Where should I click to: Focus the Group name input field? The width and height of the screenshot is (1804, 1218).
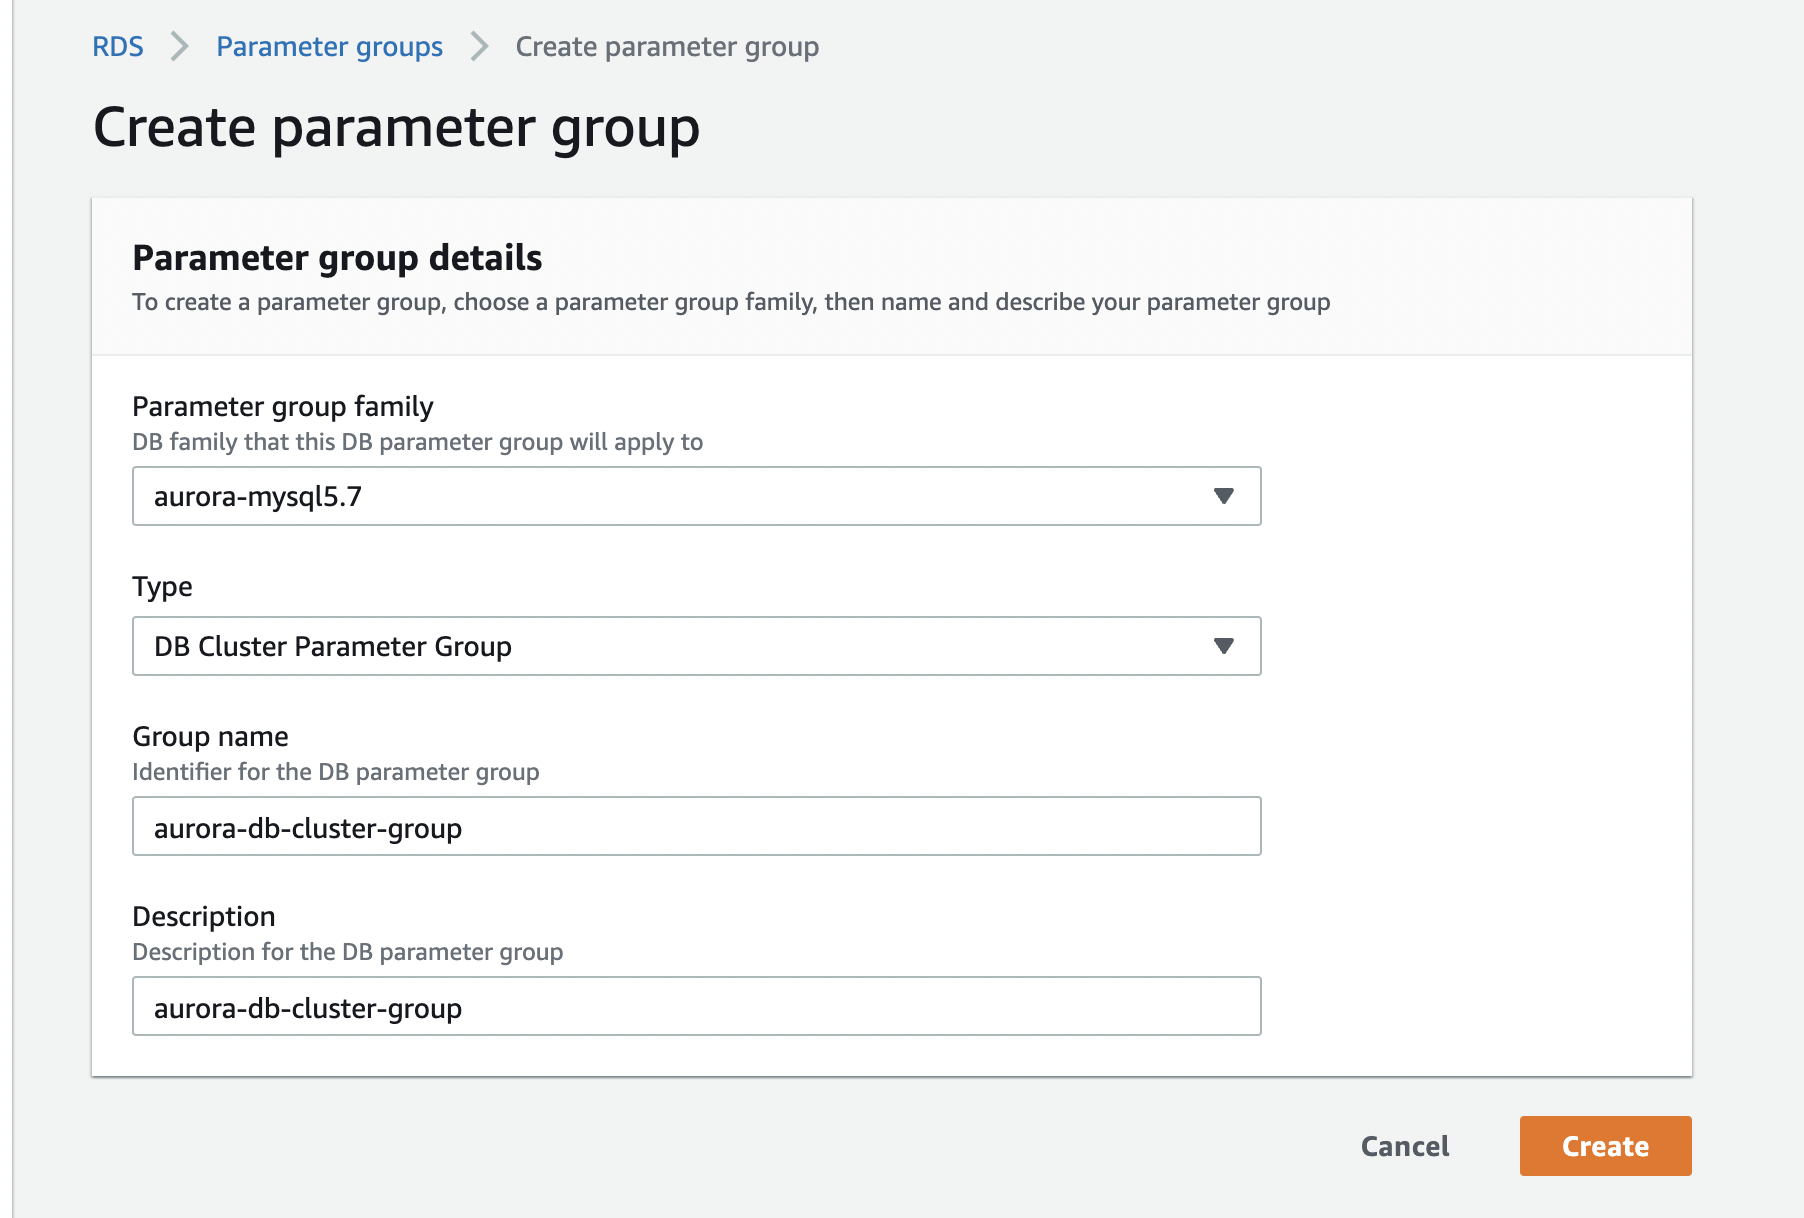coord(697,826)
